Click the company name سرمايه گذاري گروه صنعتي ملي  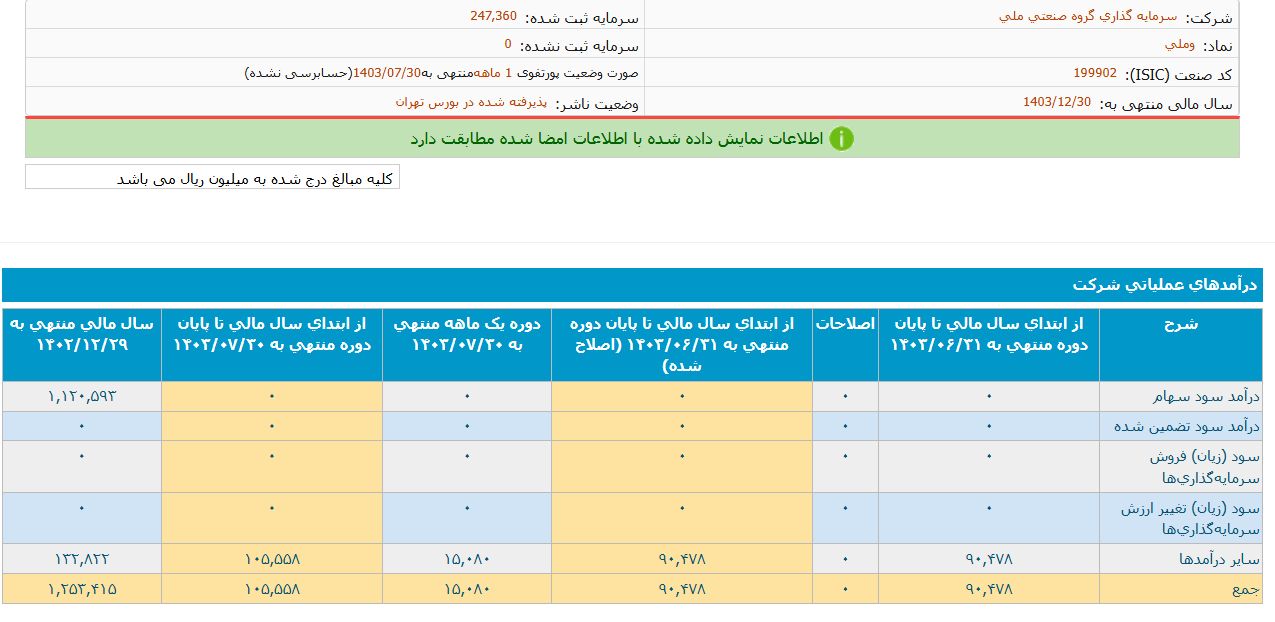(1088, 17)
